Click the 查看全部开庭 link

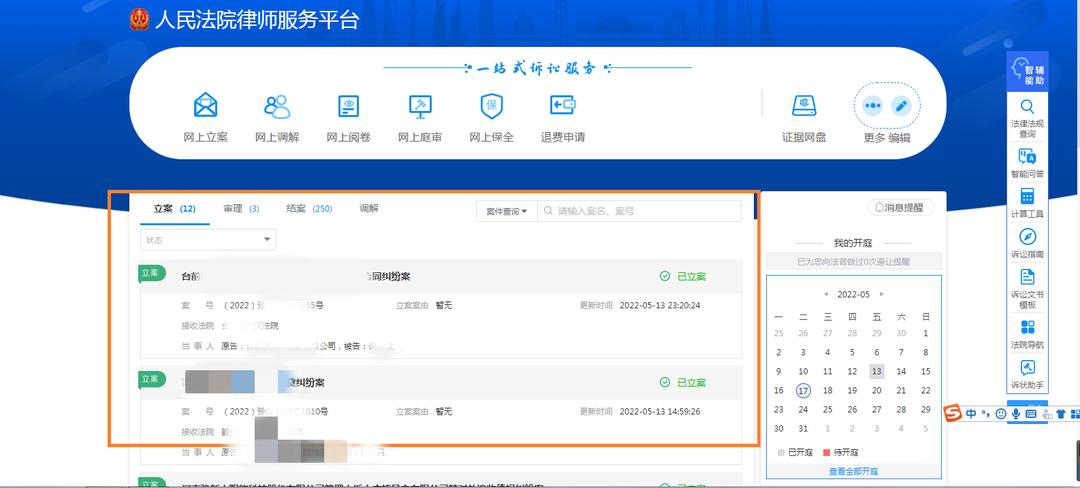[x=853, y=471]
